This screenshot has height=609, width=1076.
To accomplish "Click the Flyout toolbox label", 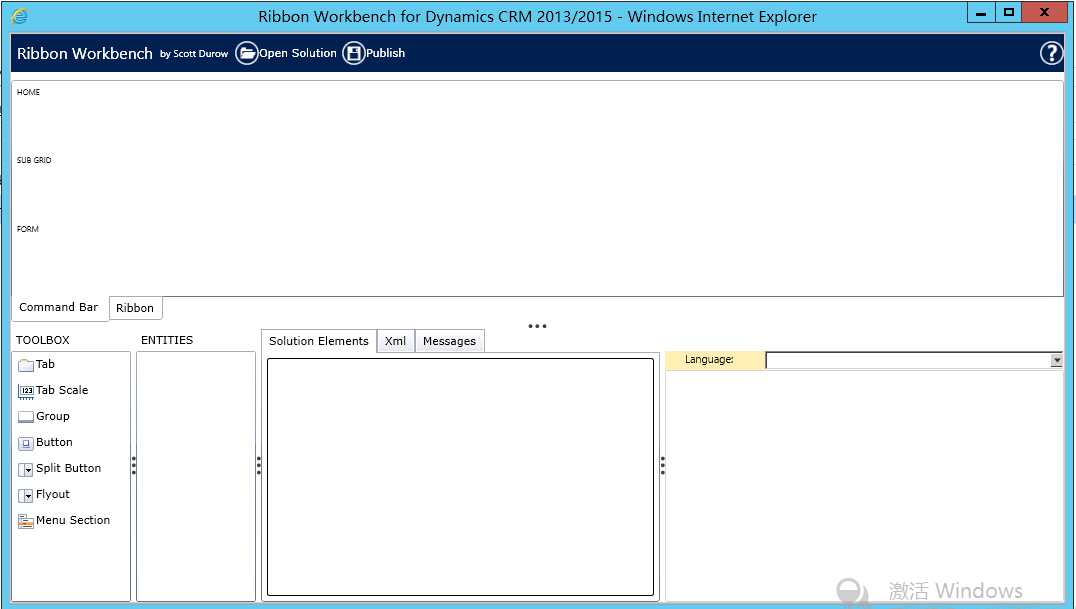I will [53, 494].
